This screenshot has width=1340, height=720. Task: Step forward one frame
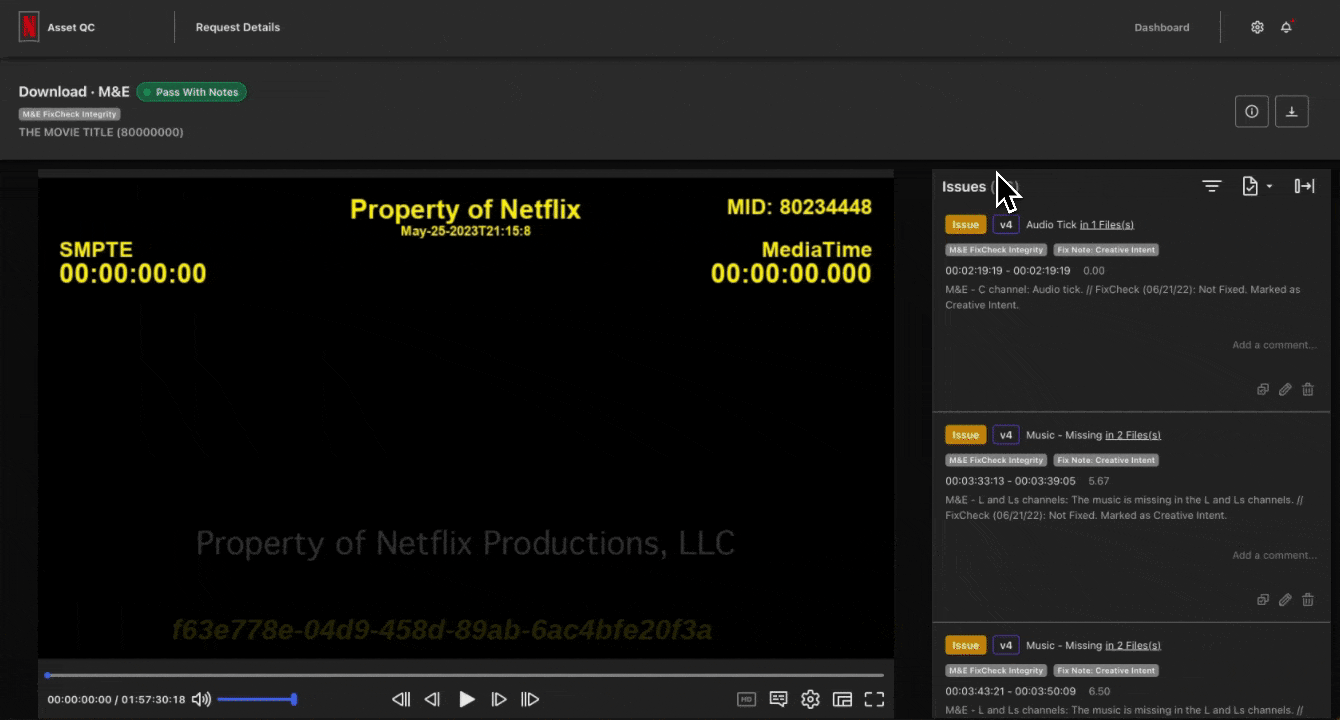pos(499,699)
